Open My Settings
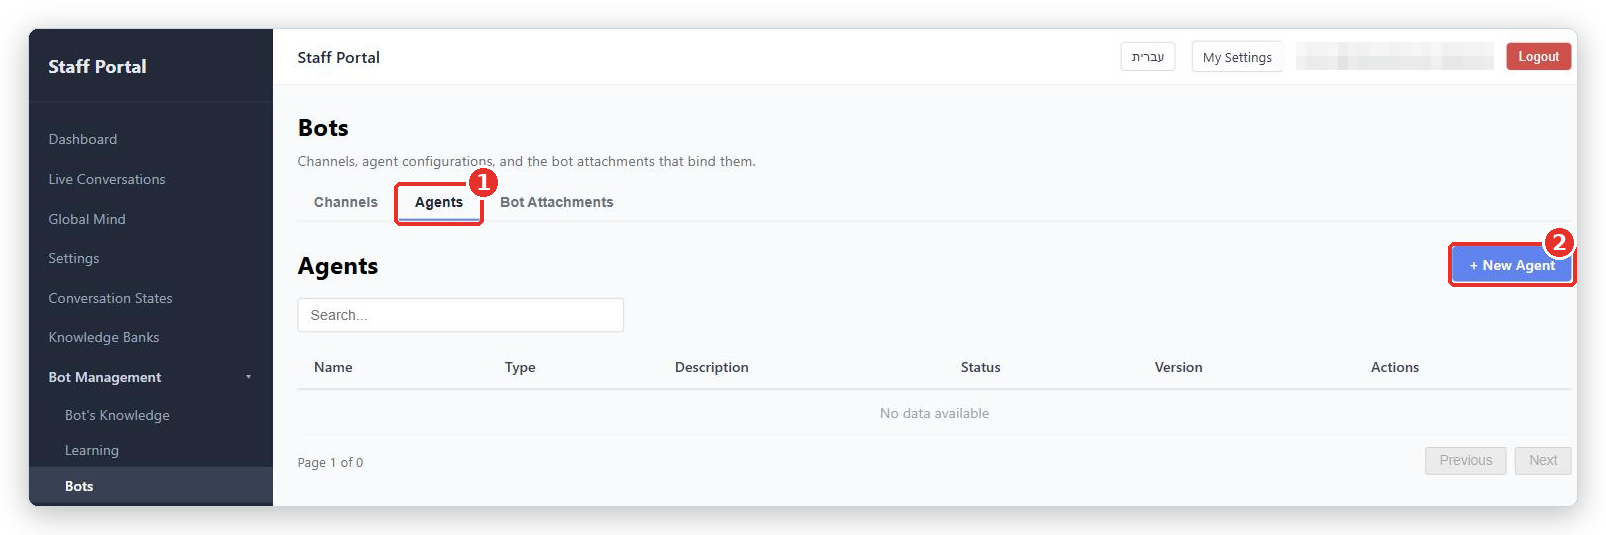Viewport: 1606px width, 535px height. [x=1237, y=57]
